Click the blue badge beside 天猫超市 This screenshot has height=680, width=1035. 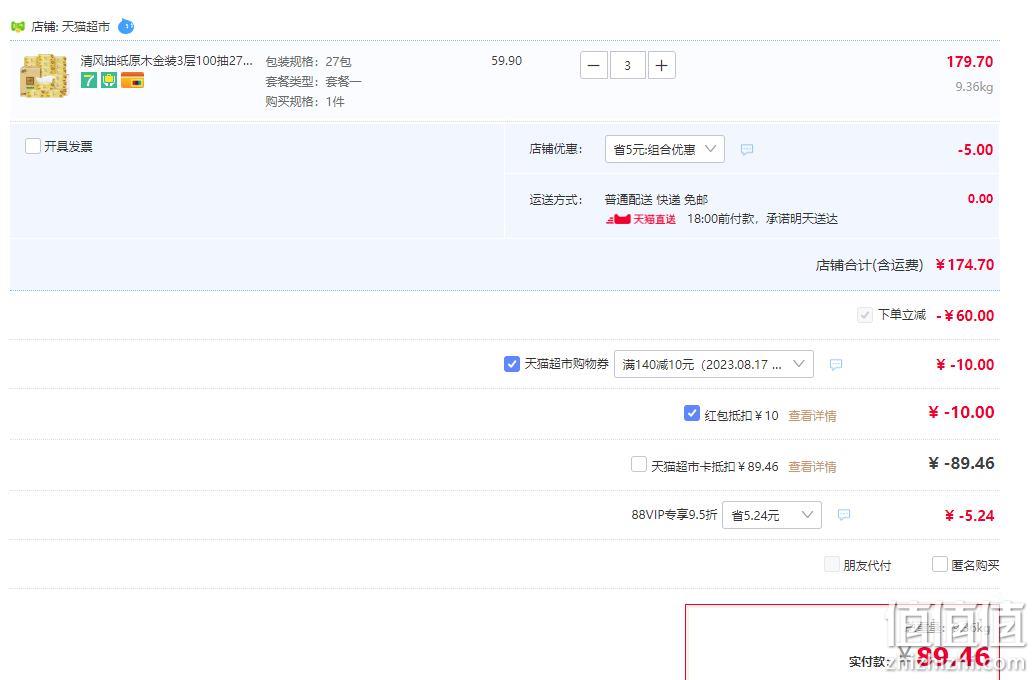tap(125, 26)
